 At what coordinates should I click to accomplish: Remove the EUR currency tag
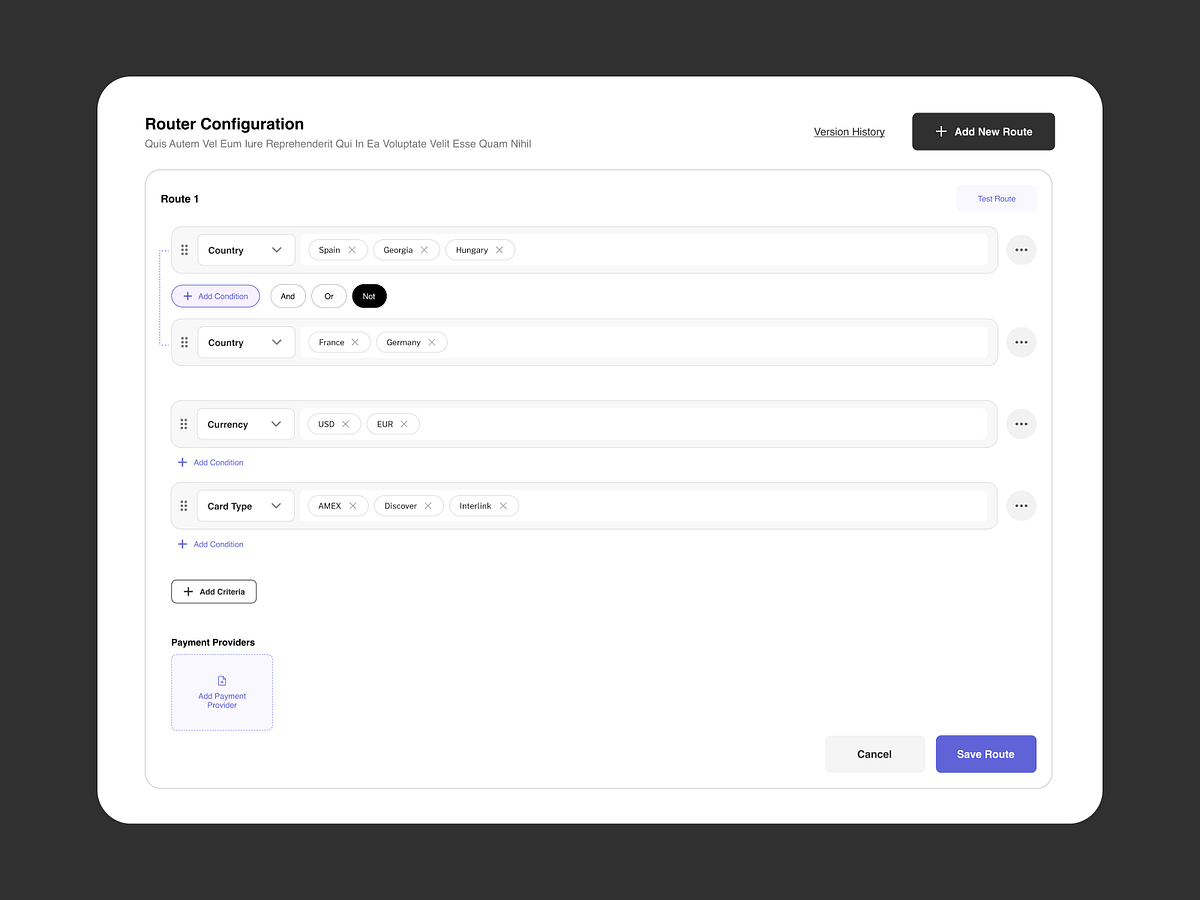406,423
